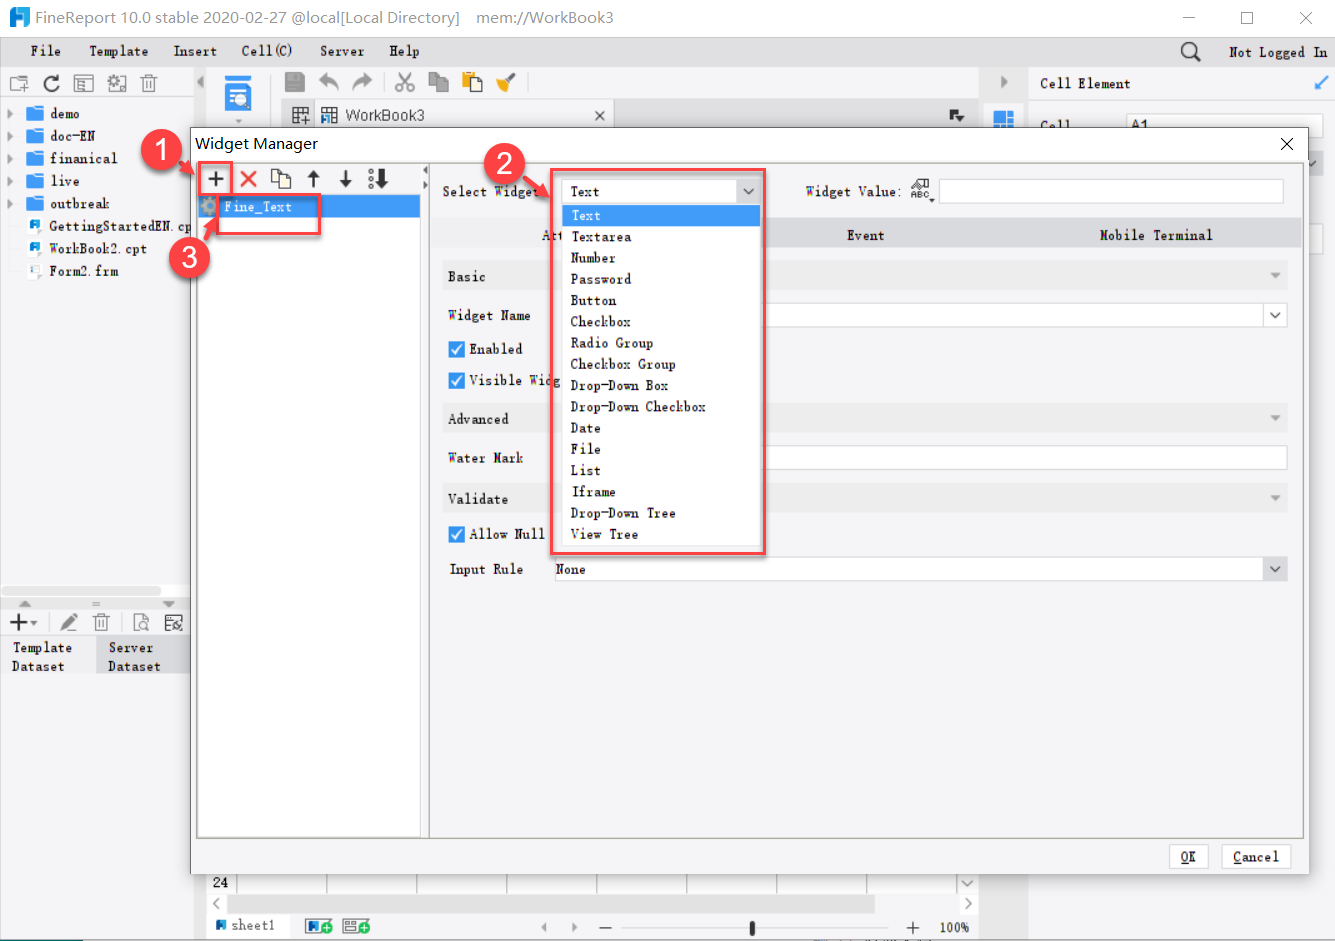This screenshot has width=1335, height=941.
Task: Switch to the Server Dataset tab
Action: click(131, 655)
